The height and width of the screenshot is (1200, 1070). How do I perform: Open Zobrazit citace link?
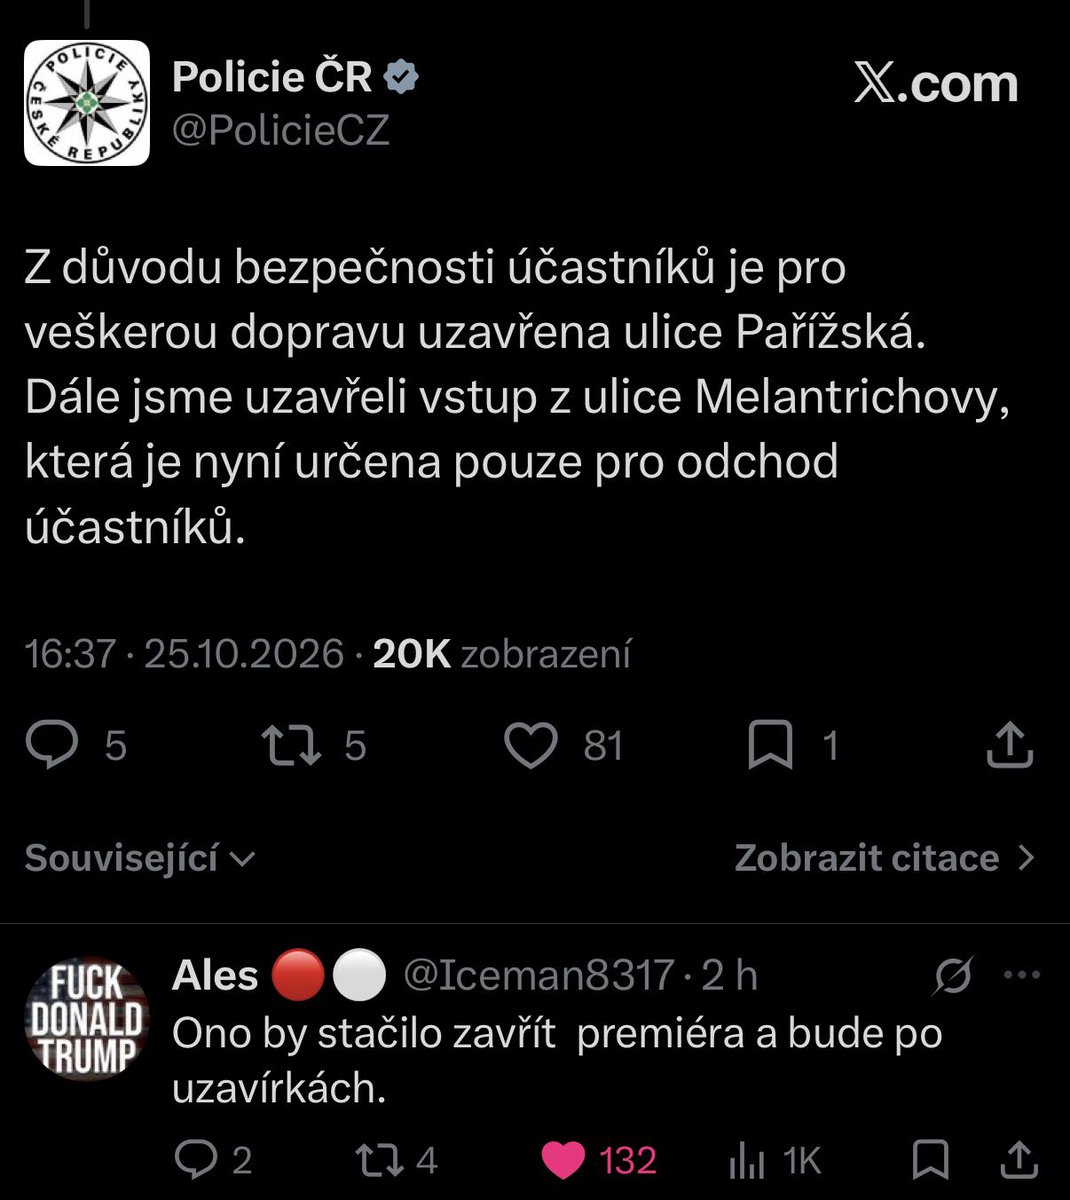click(x=885, y=858)
